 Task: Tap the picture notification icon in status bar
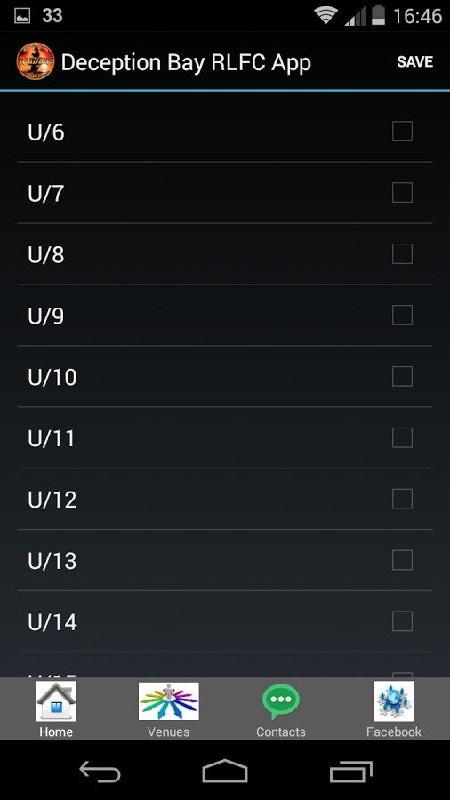tap(21, 16)
